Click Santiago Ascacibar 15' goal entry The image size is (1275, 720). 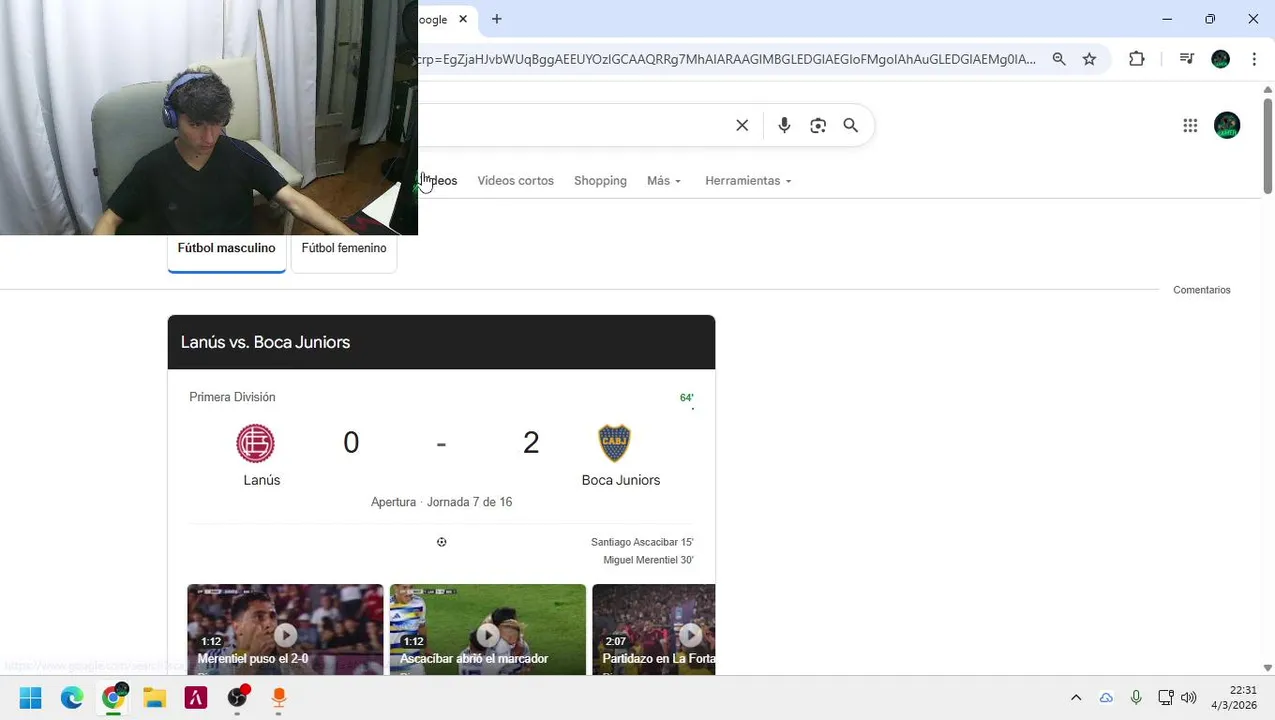[642, 542]
